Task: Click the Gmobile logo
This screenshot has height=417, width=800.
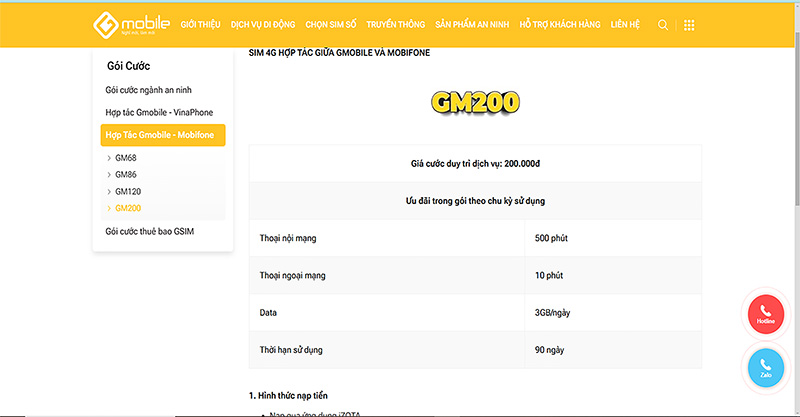Action: pos(131,24)
